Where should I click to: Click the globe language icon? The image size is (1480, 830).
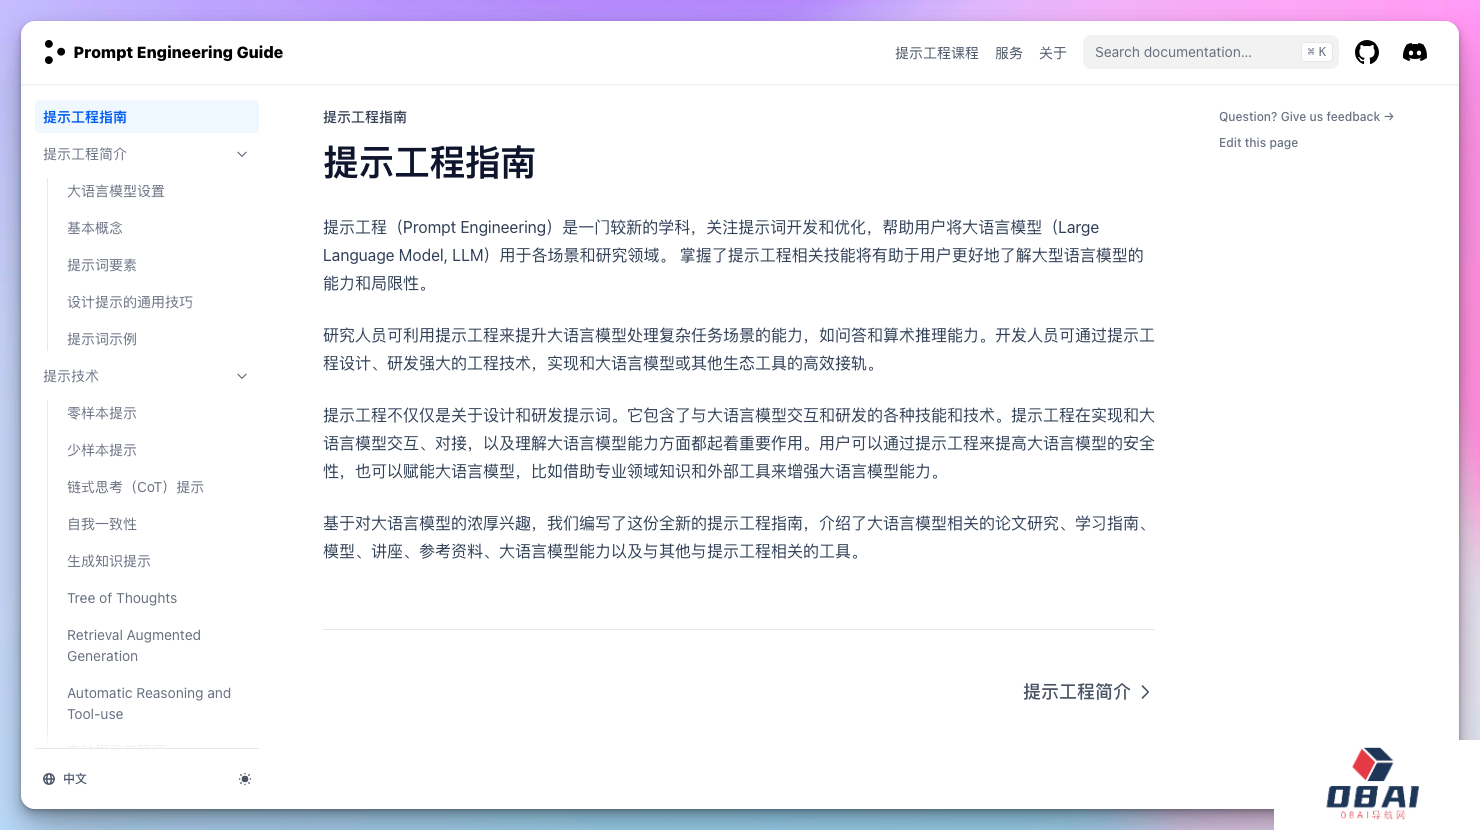click(x=49, y=779)
